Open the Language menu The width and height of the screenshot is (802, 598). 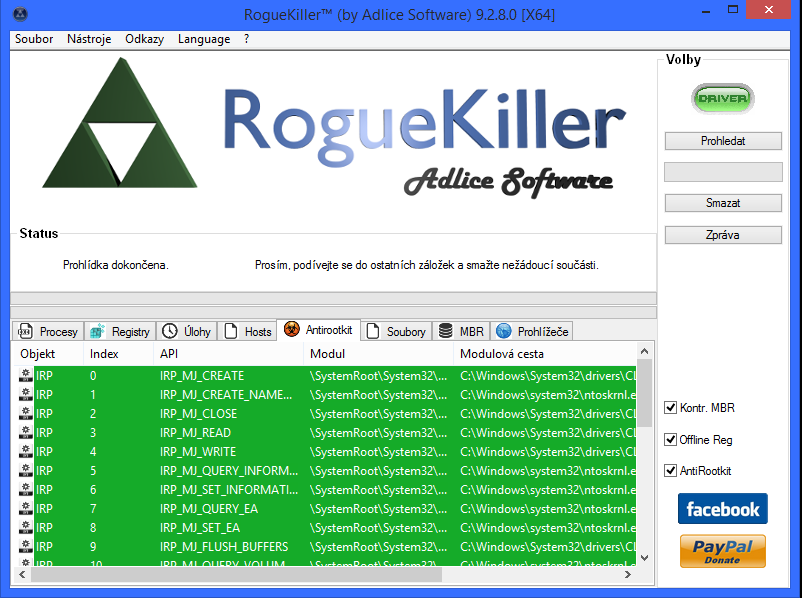[x=204, y=39]
